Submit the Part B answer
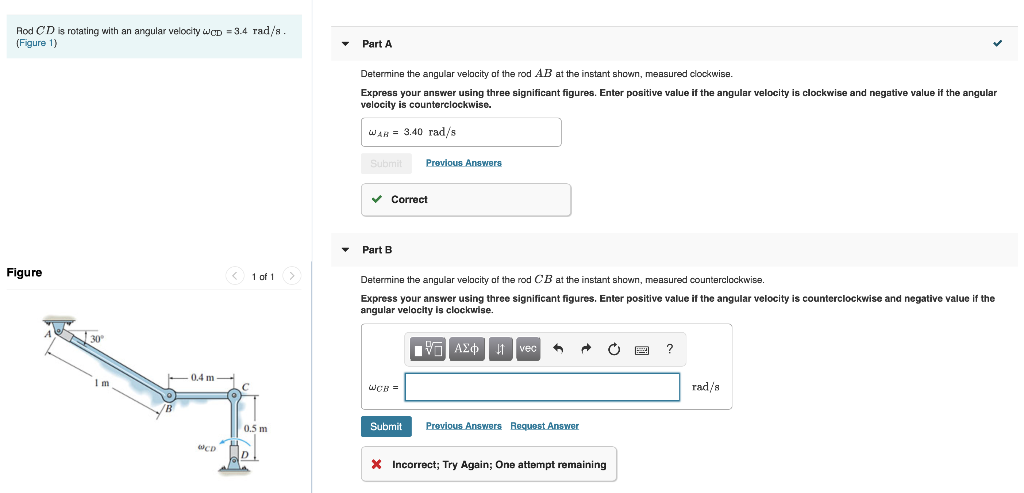The image size is (1024, 493). [x=386, y=426]
